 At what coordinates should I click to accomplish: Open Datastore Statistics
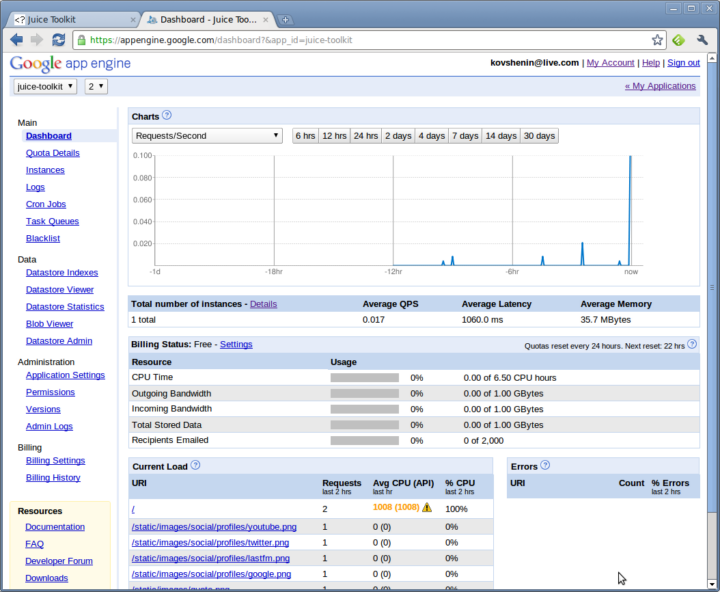coord(65,307)
